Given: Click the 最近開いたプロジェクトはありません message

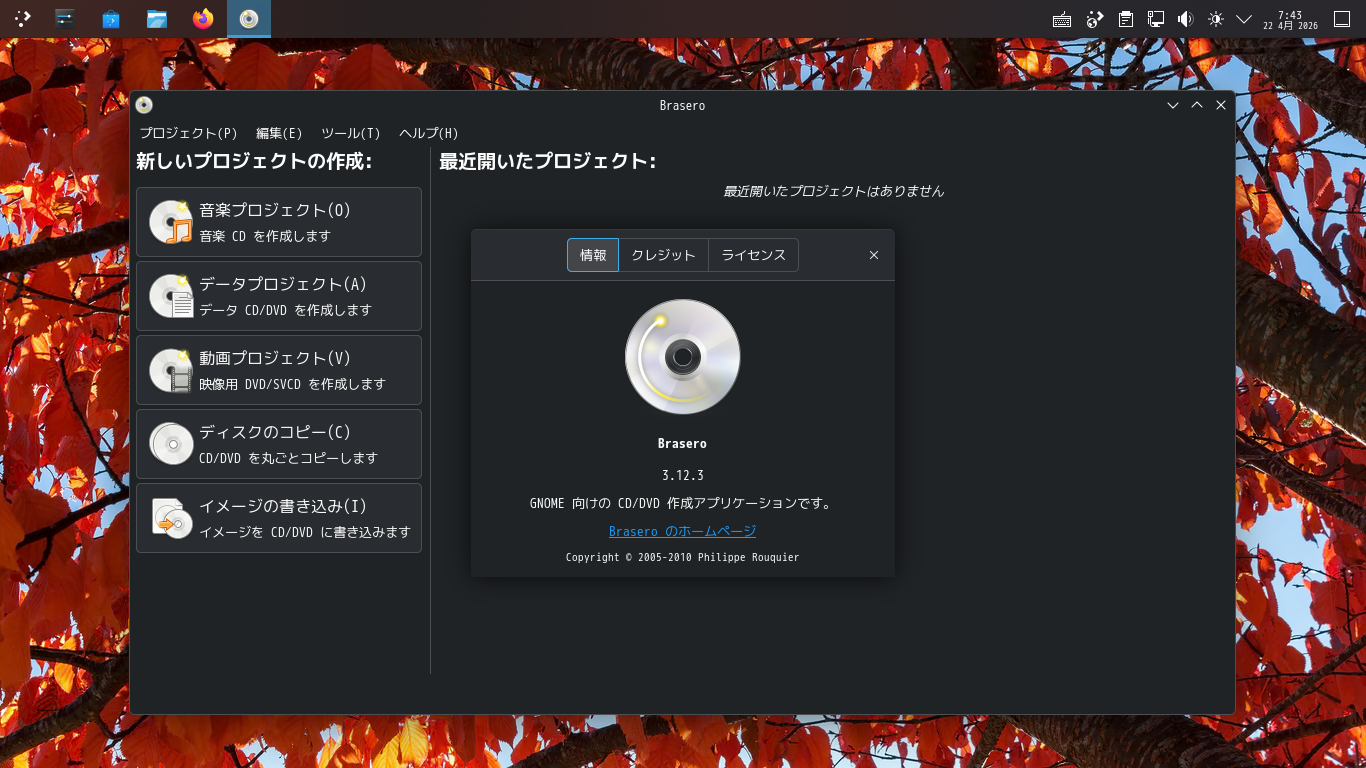Looking at the screenshot, I should (x=833, y=191).
